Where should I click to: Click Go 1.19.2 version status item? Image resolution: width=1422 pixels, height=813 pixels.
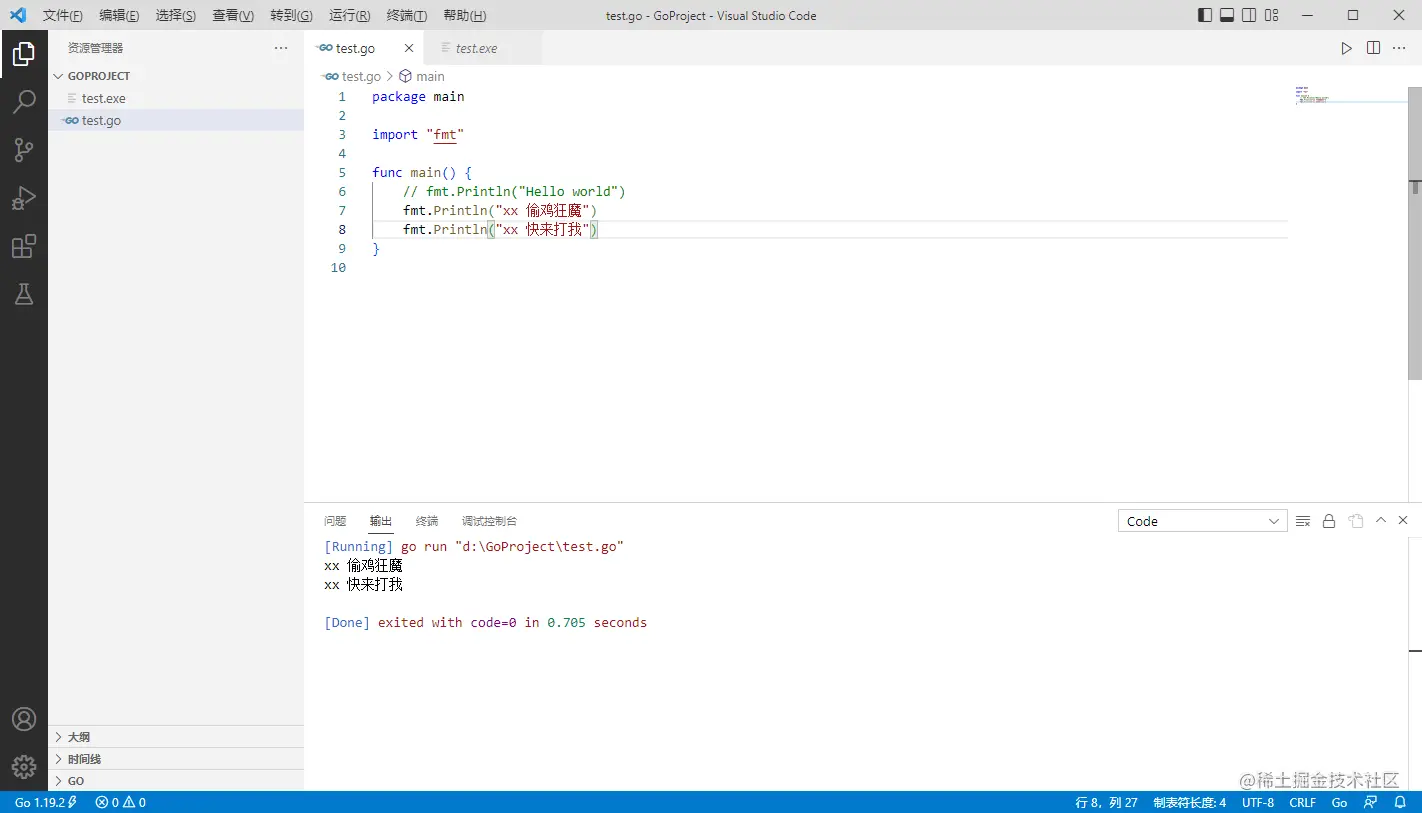(x=46, y=802)
